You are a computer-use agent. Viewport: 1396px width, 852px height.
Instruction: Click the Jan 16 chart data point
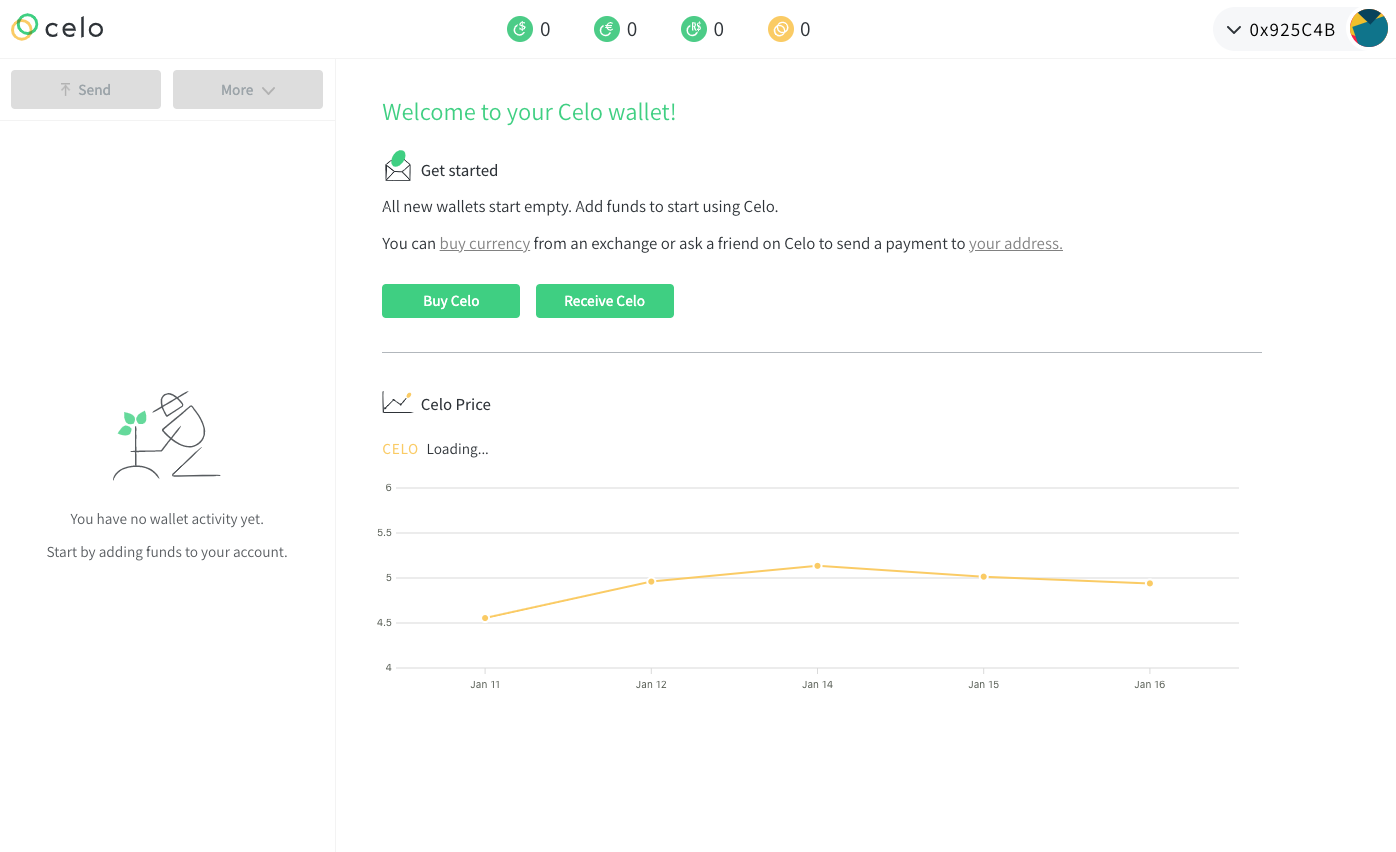[x=1150, y=583]
